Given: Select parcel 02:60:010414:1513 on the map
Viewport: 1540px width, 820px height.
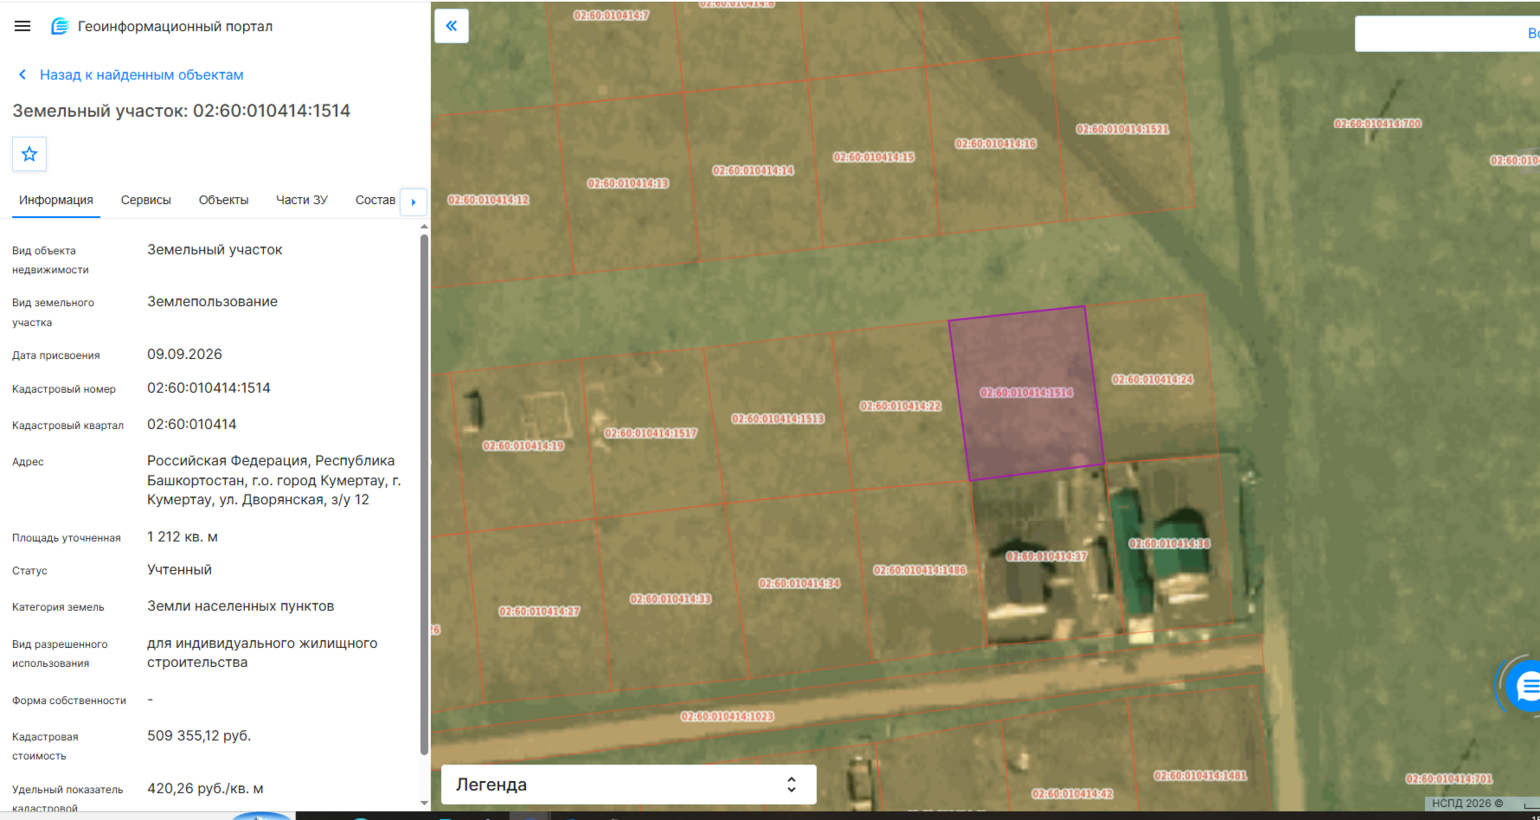Looking at the screenshot, I should coord(777,419).
